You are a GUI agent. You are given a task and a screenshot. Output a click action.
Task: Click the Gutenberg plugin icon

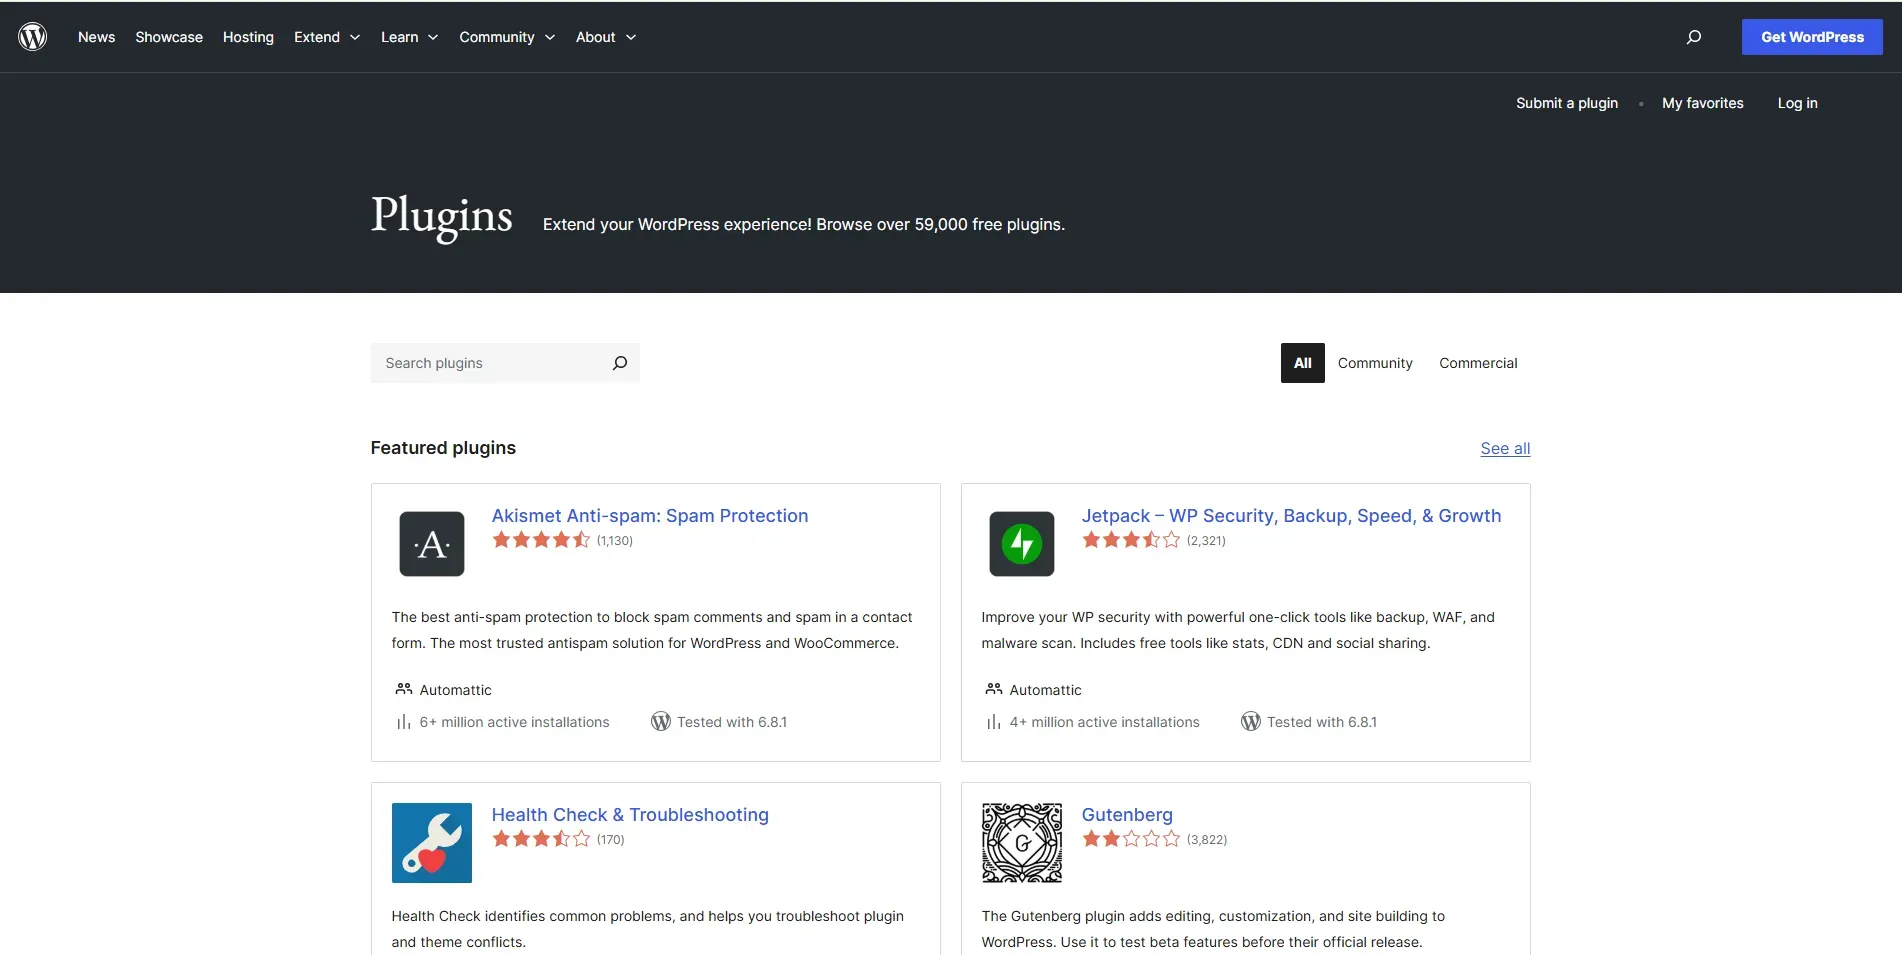point(1021,843)
